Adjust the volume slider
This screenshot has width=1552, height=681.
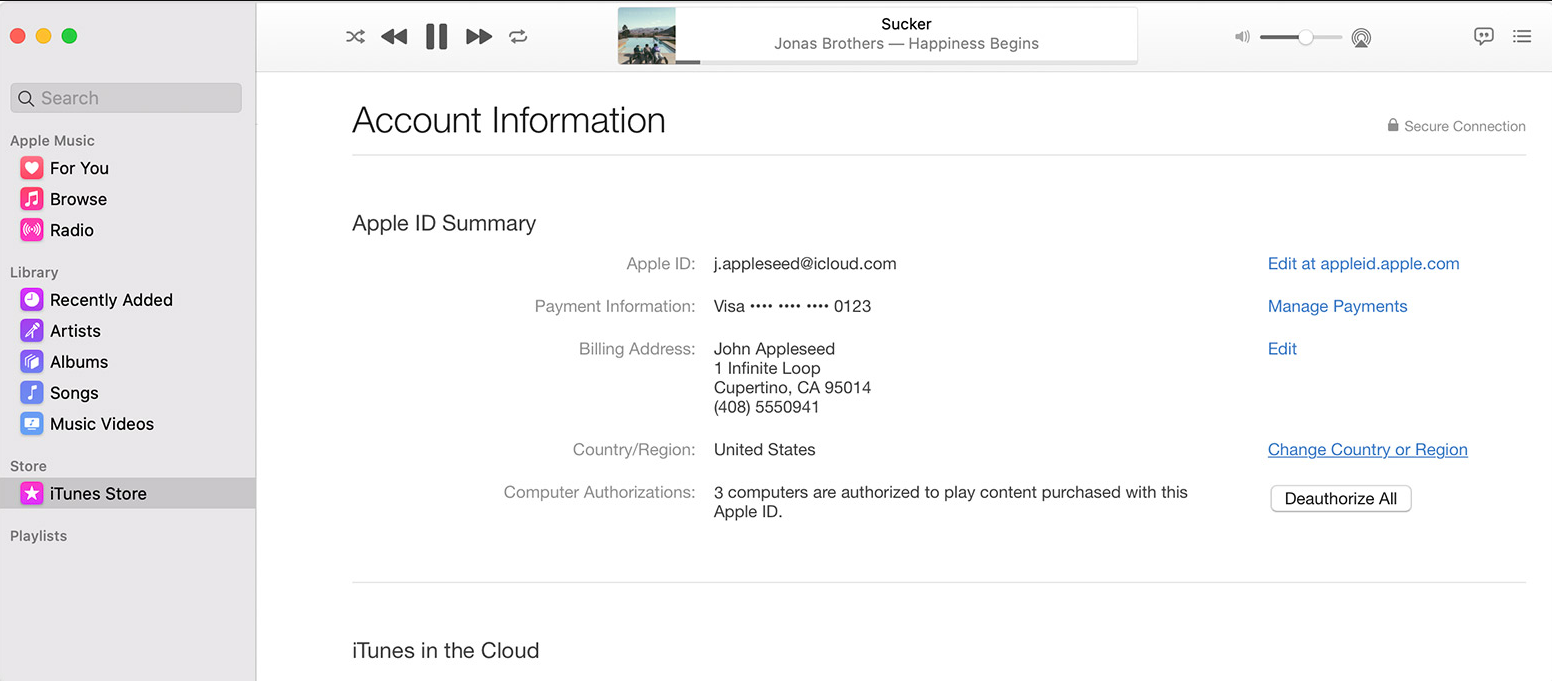[x=1301, y=37]
